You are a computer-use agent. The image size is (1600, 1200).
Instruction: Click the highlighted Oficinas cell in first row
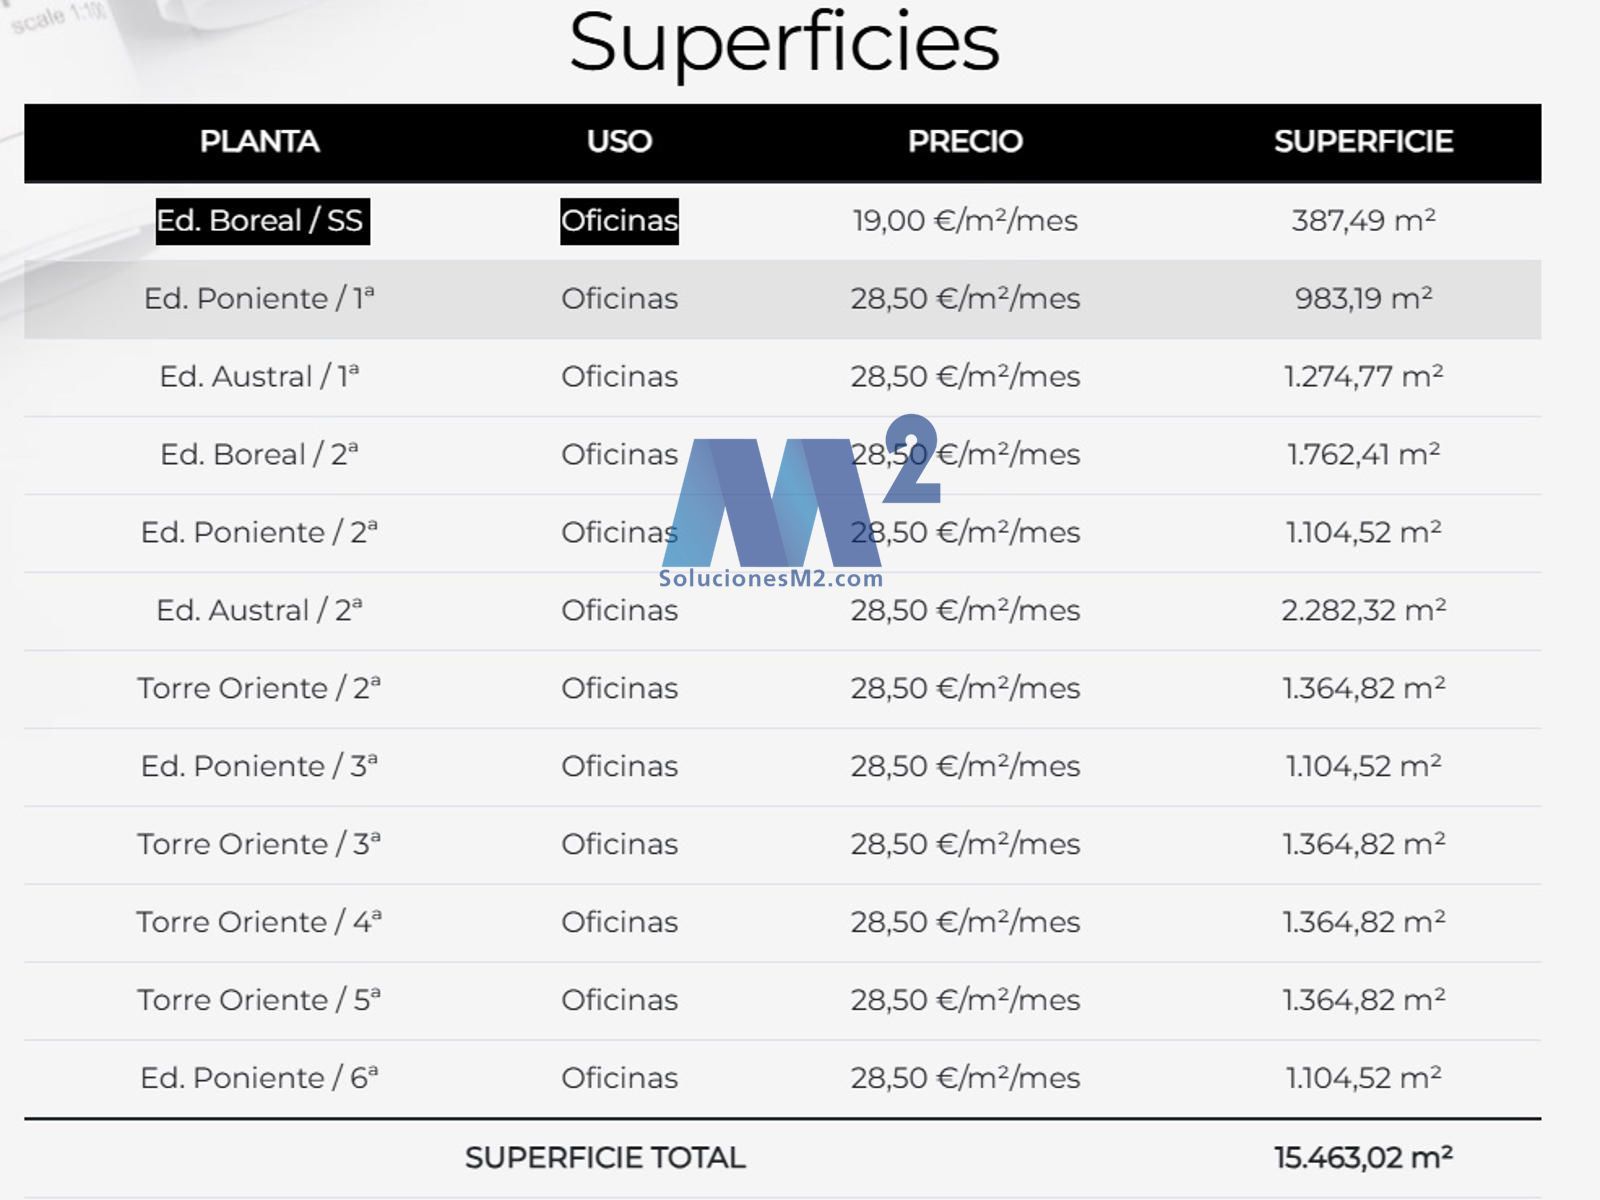coord(619,221)
